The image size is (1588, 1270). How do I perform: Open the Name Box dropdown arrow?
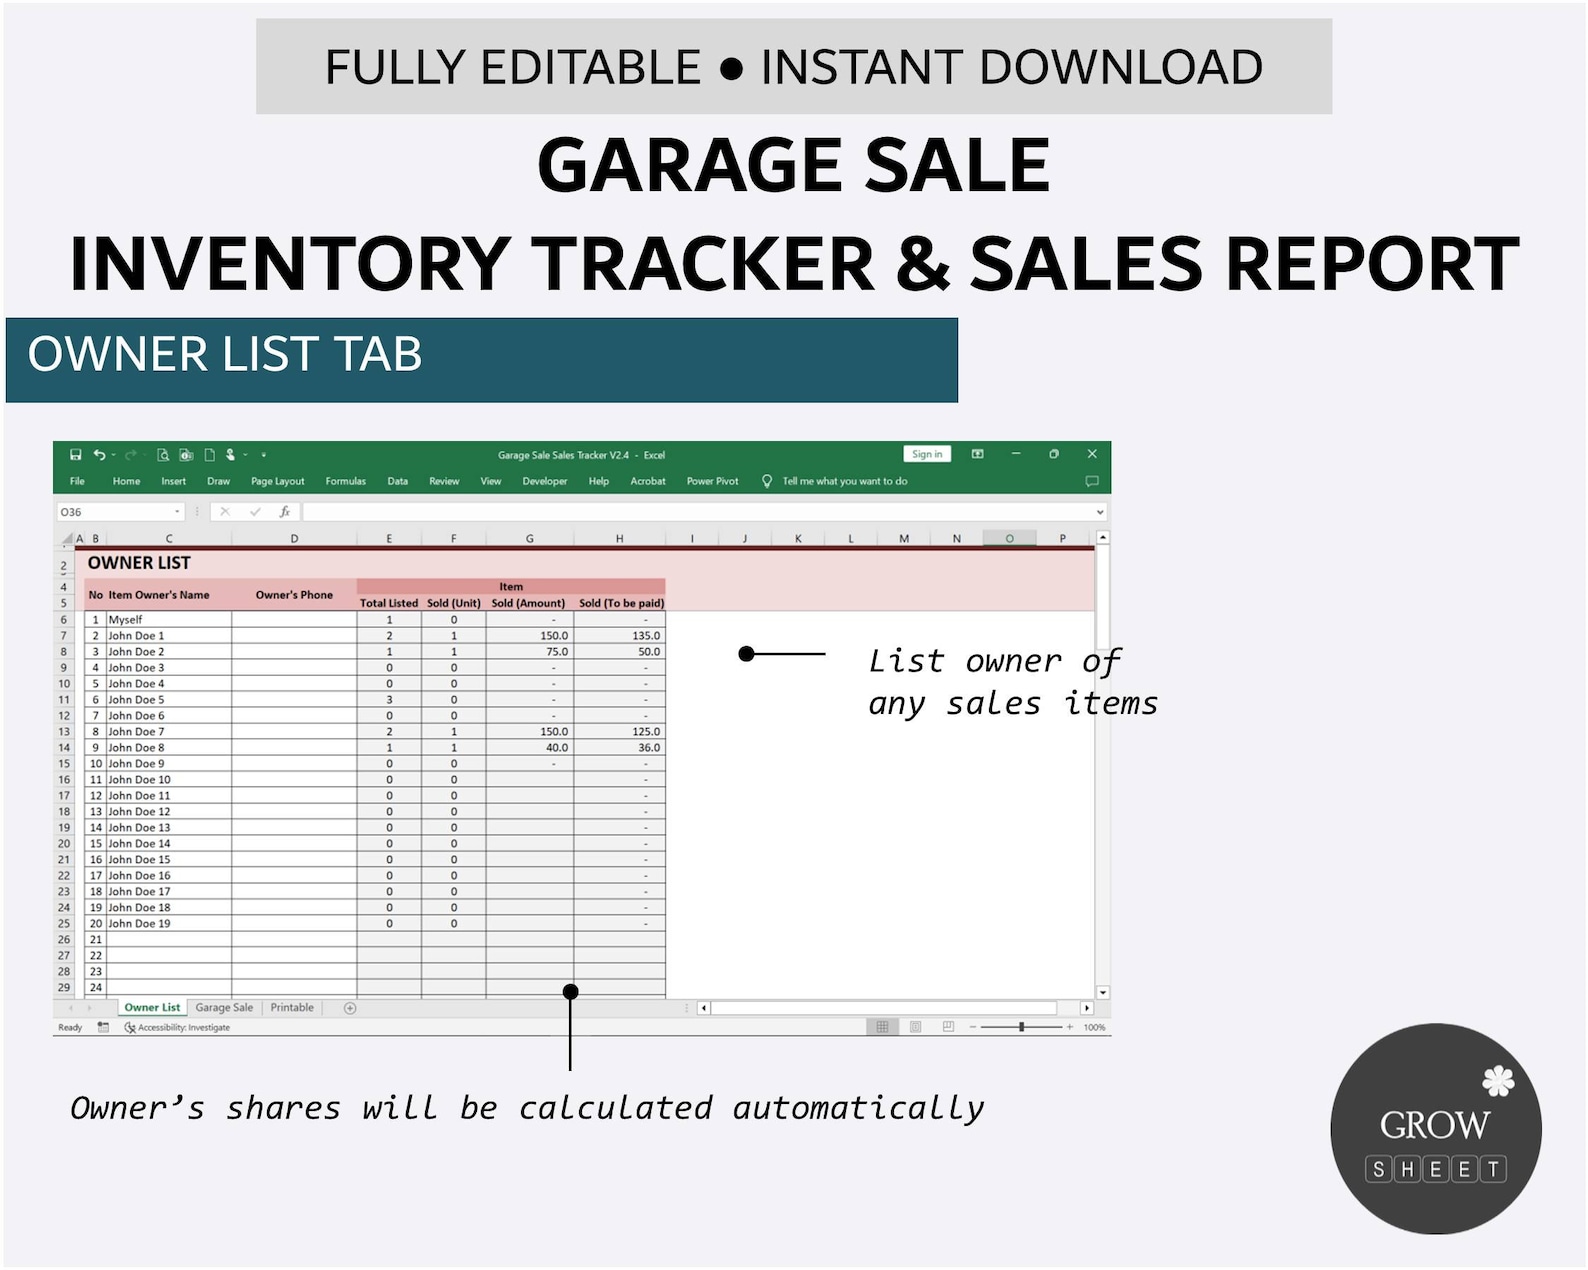coord(178,512)
